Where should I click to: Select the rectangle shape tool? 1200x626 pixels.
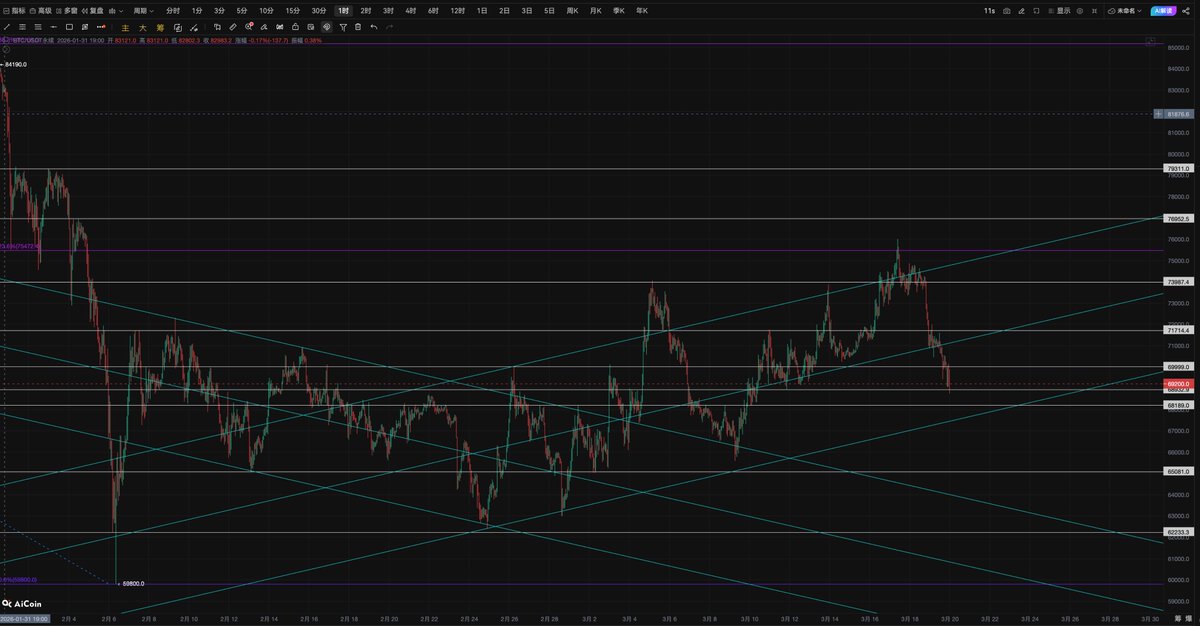[69, 27]
